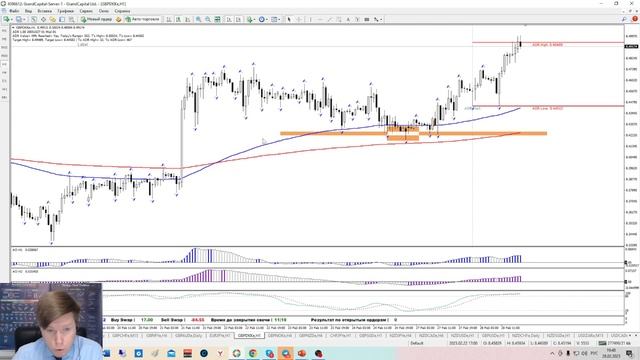Open the GBPNOKa,H4 chart tab
Screen dimensions: 640x360
pos(280,336)
